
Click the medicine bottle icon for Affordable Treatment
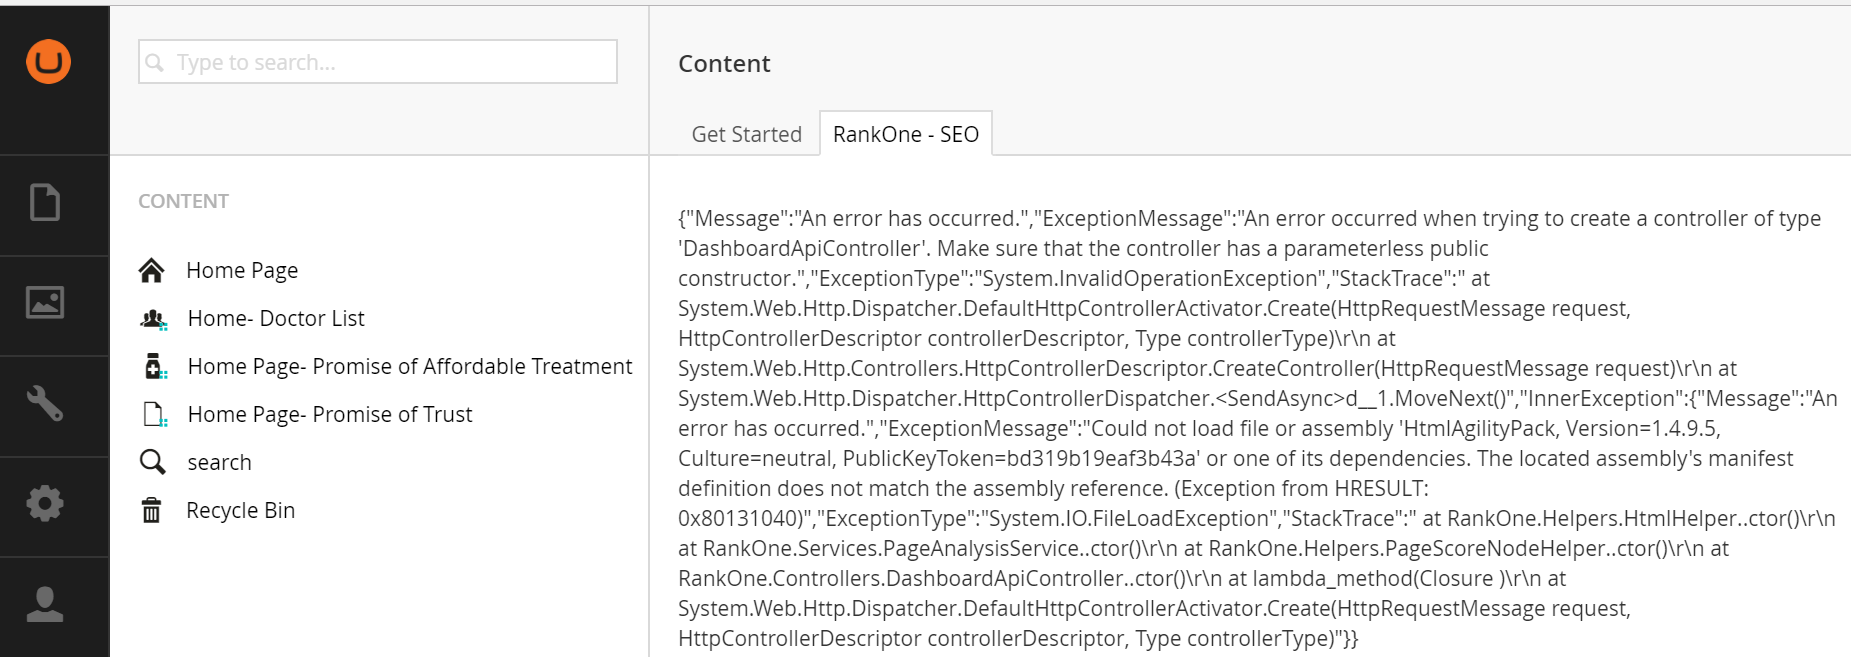coord(155,366)
